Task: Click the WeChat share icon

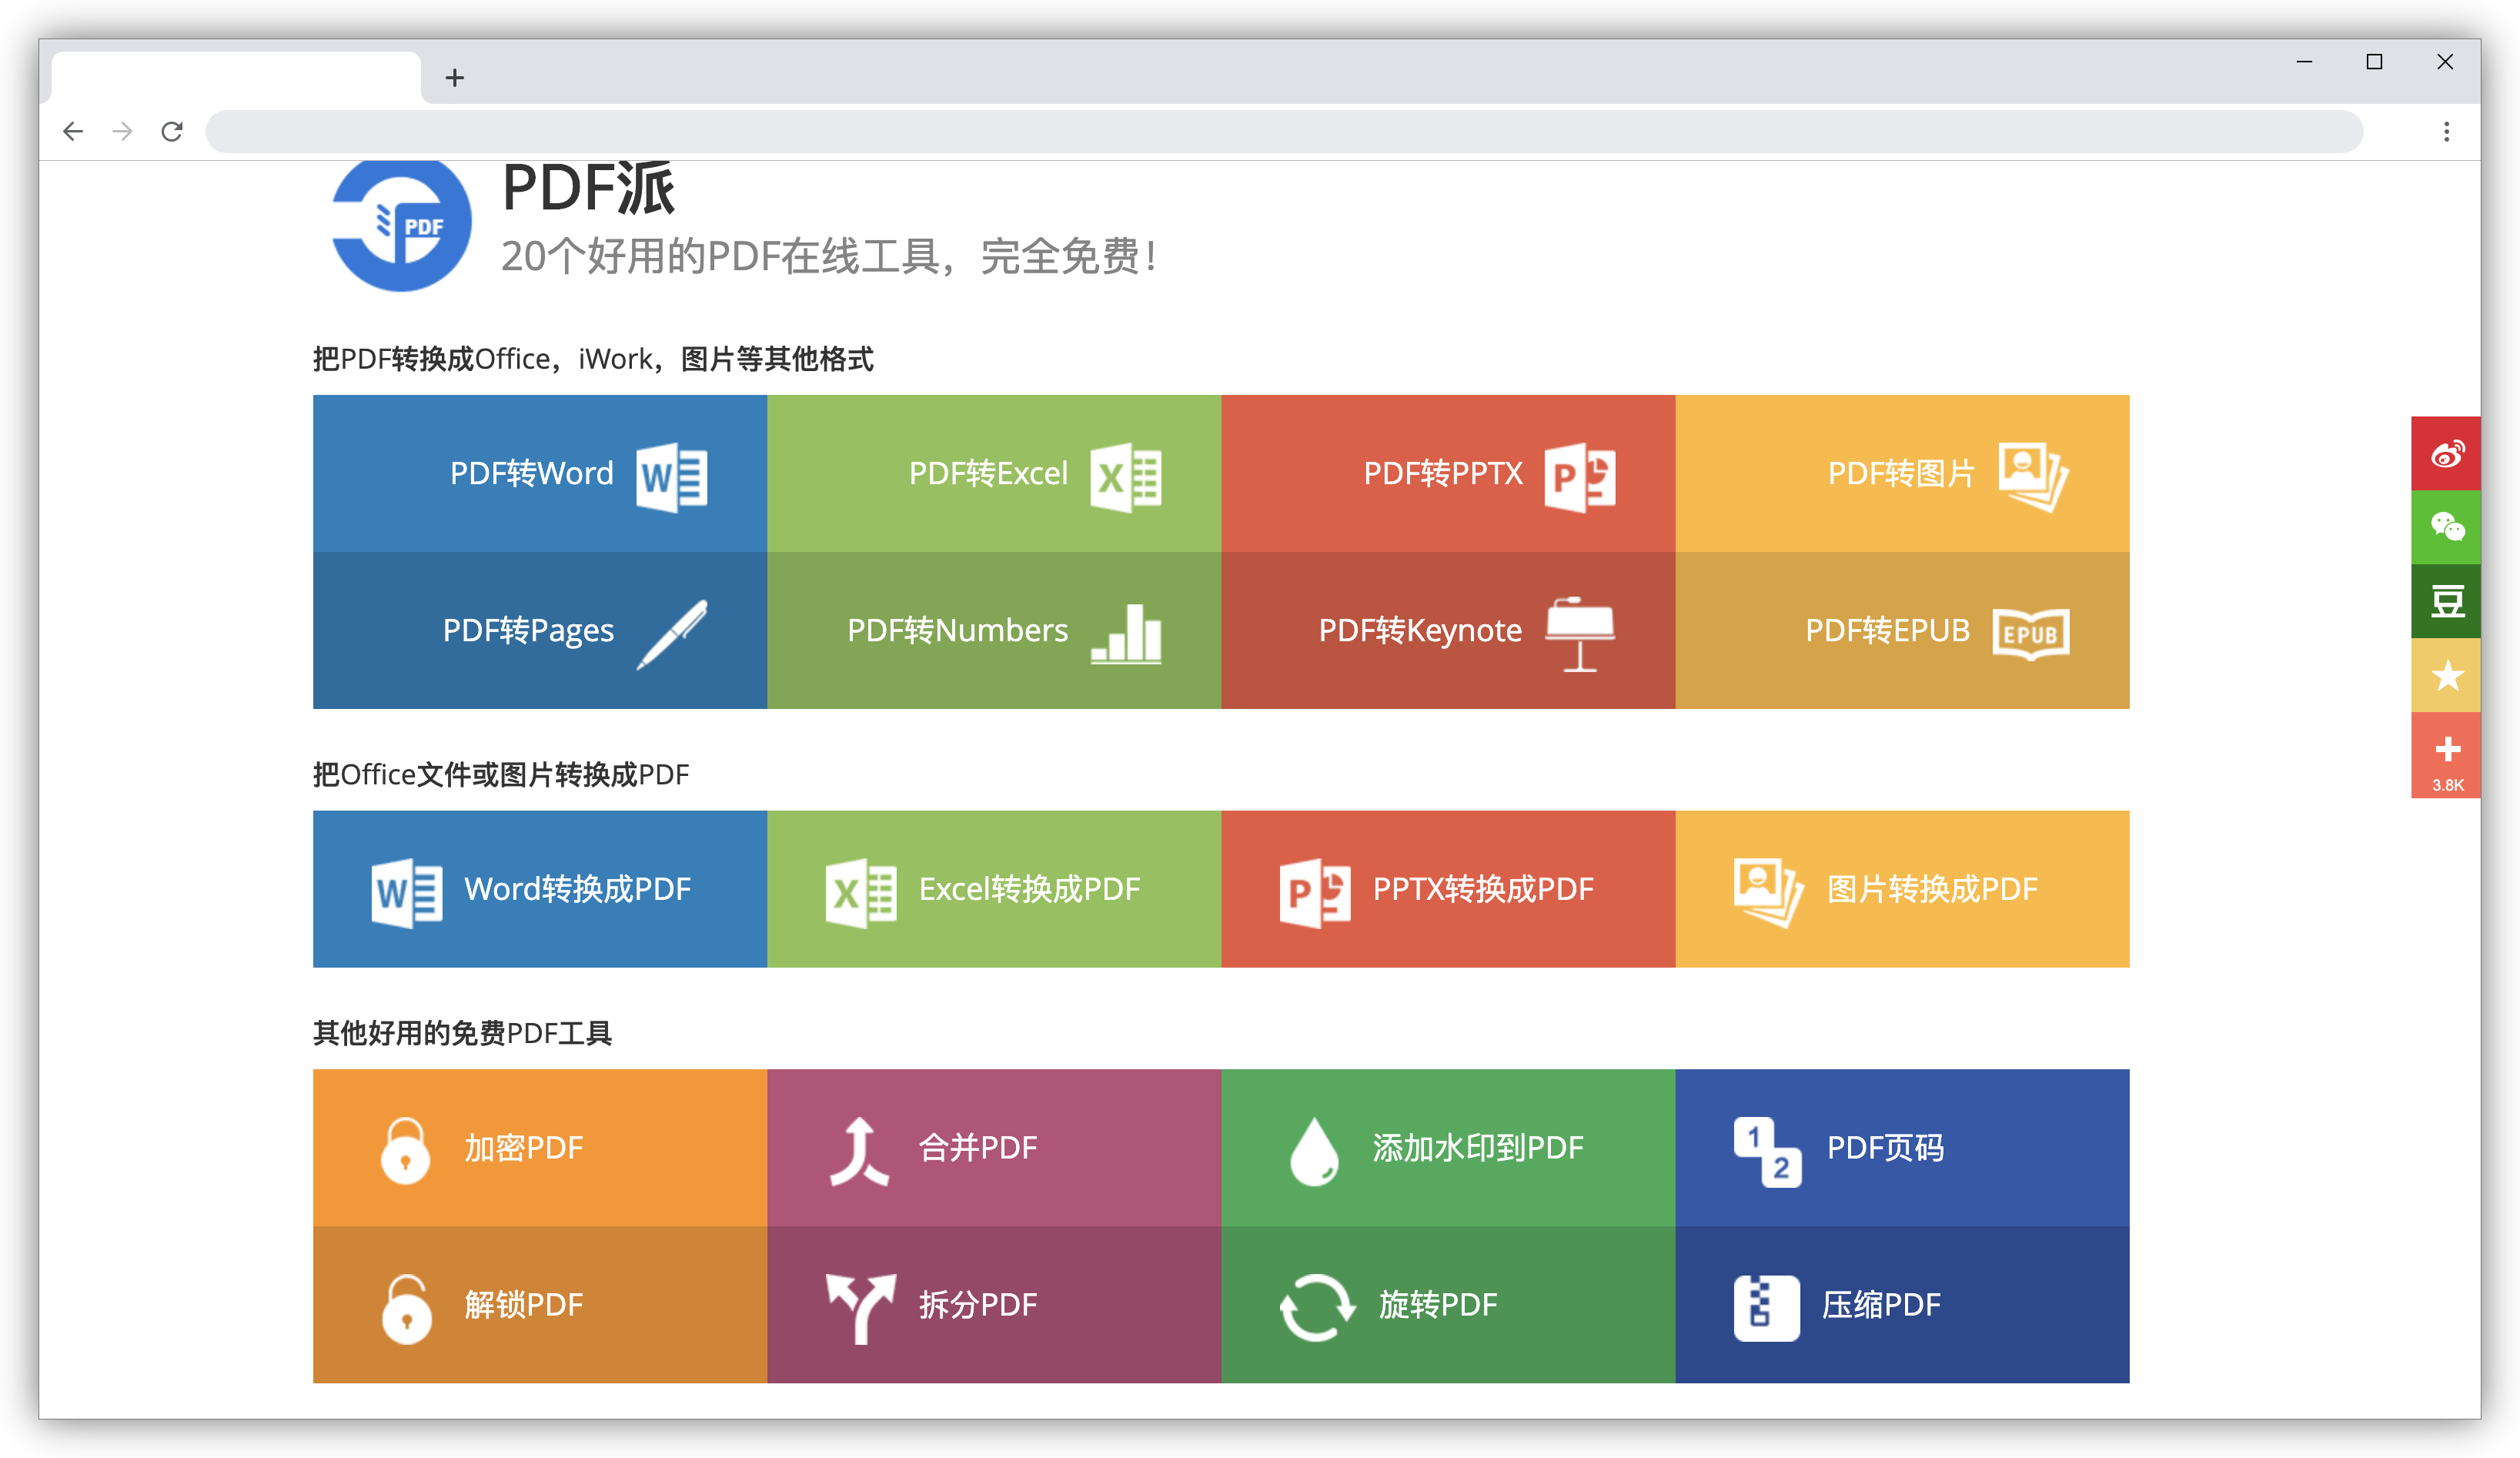Action: (2446, 527)
